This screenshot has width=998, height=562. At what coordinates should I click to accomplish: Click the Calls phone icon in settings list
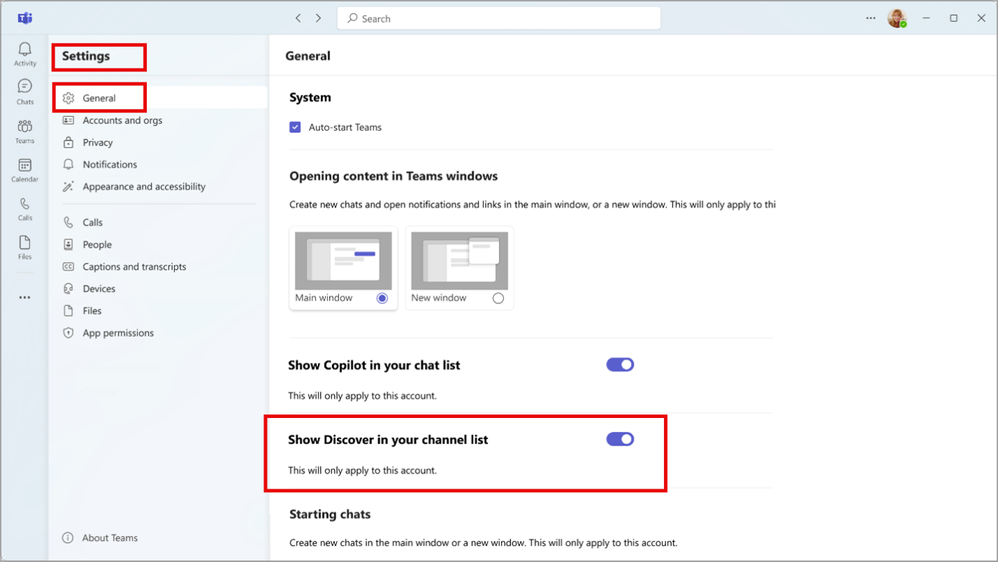69,222
